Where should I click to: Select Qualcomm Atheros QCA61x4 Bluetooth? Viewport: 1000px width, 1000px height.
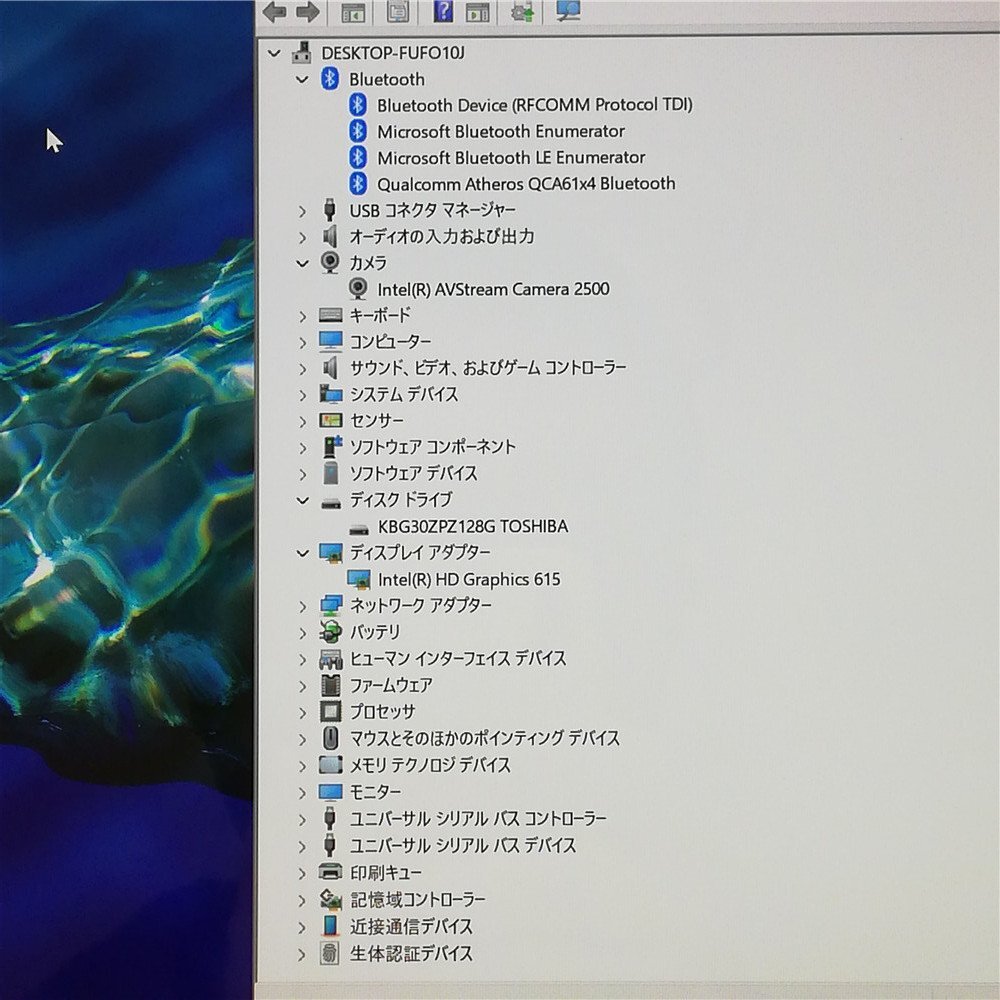[526, 184]
